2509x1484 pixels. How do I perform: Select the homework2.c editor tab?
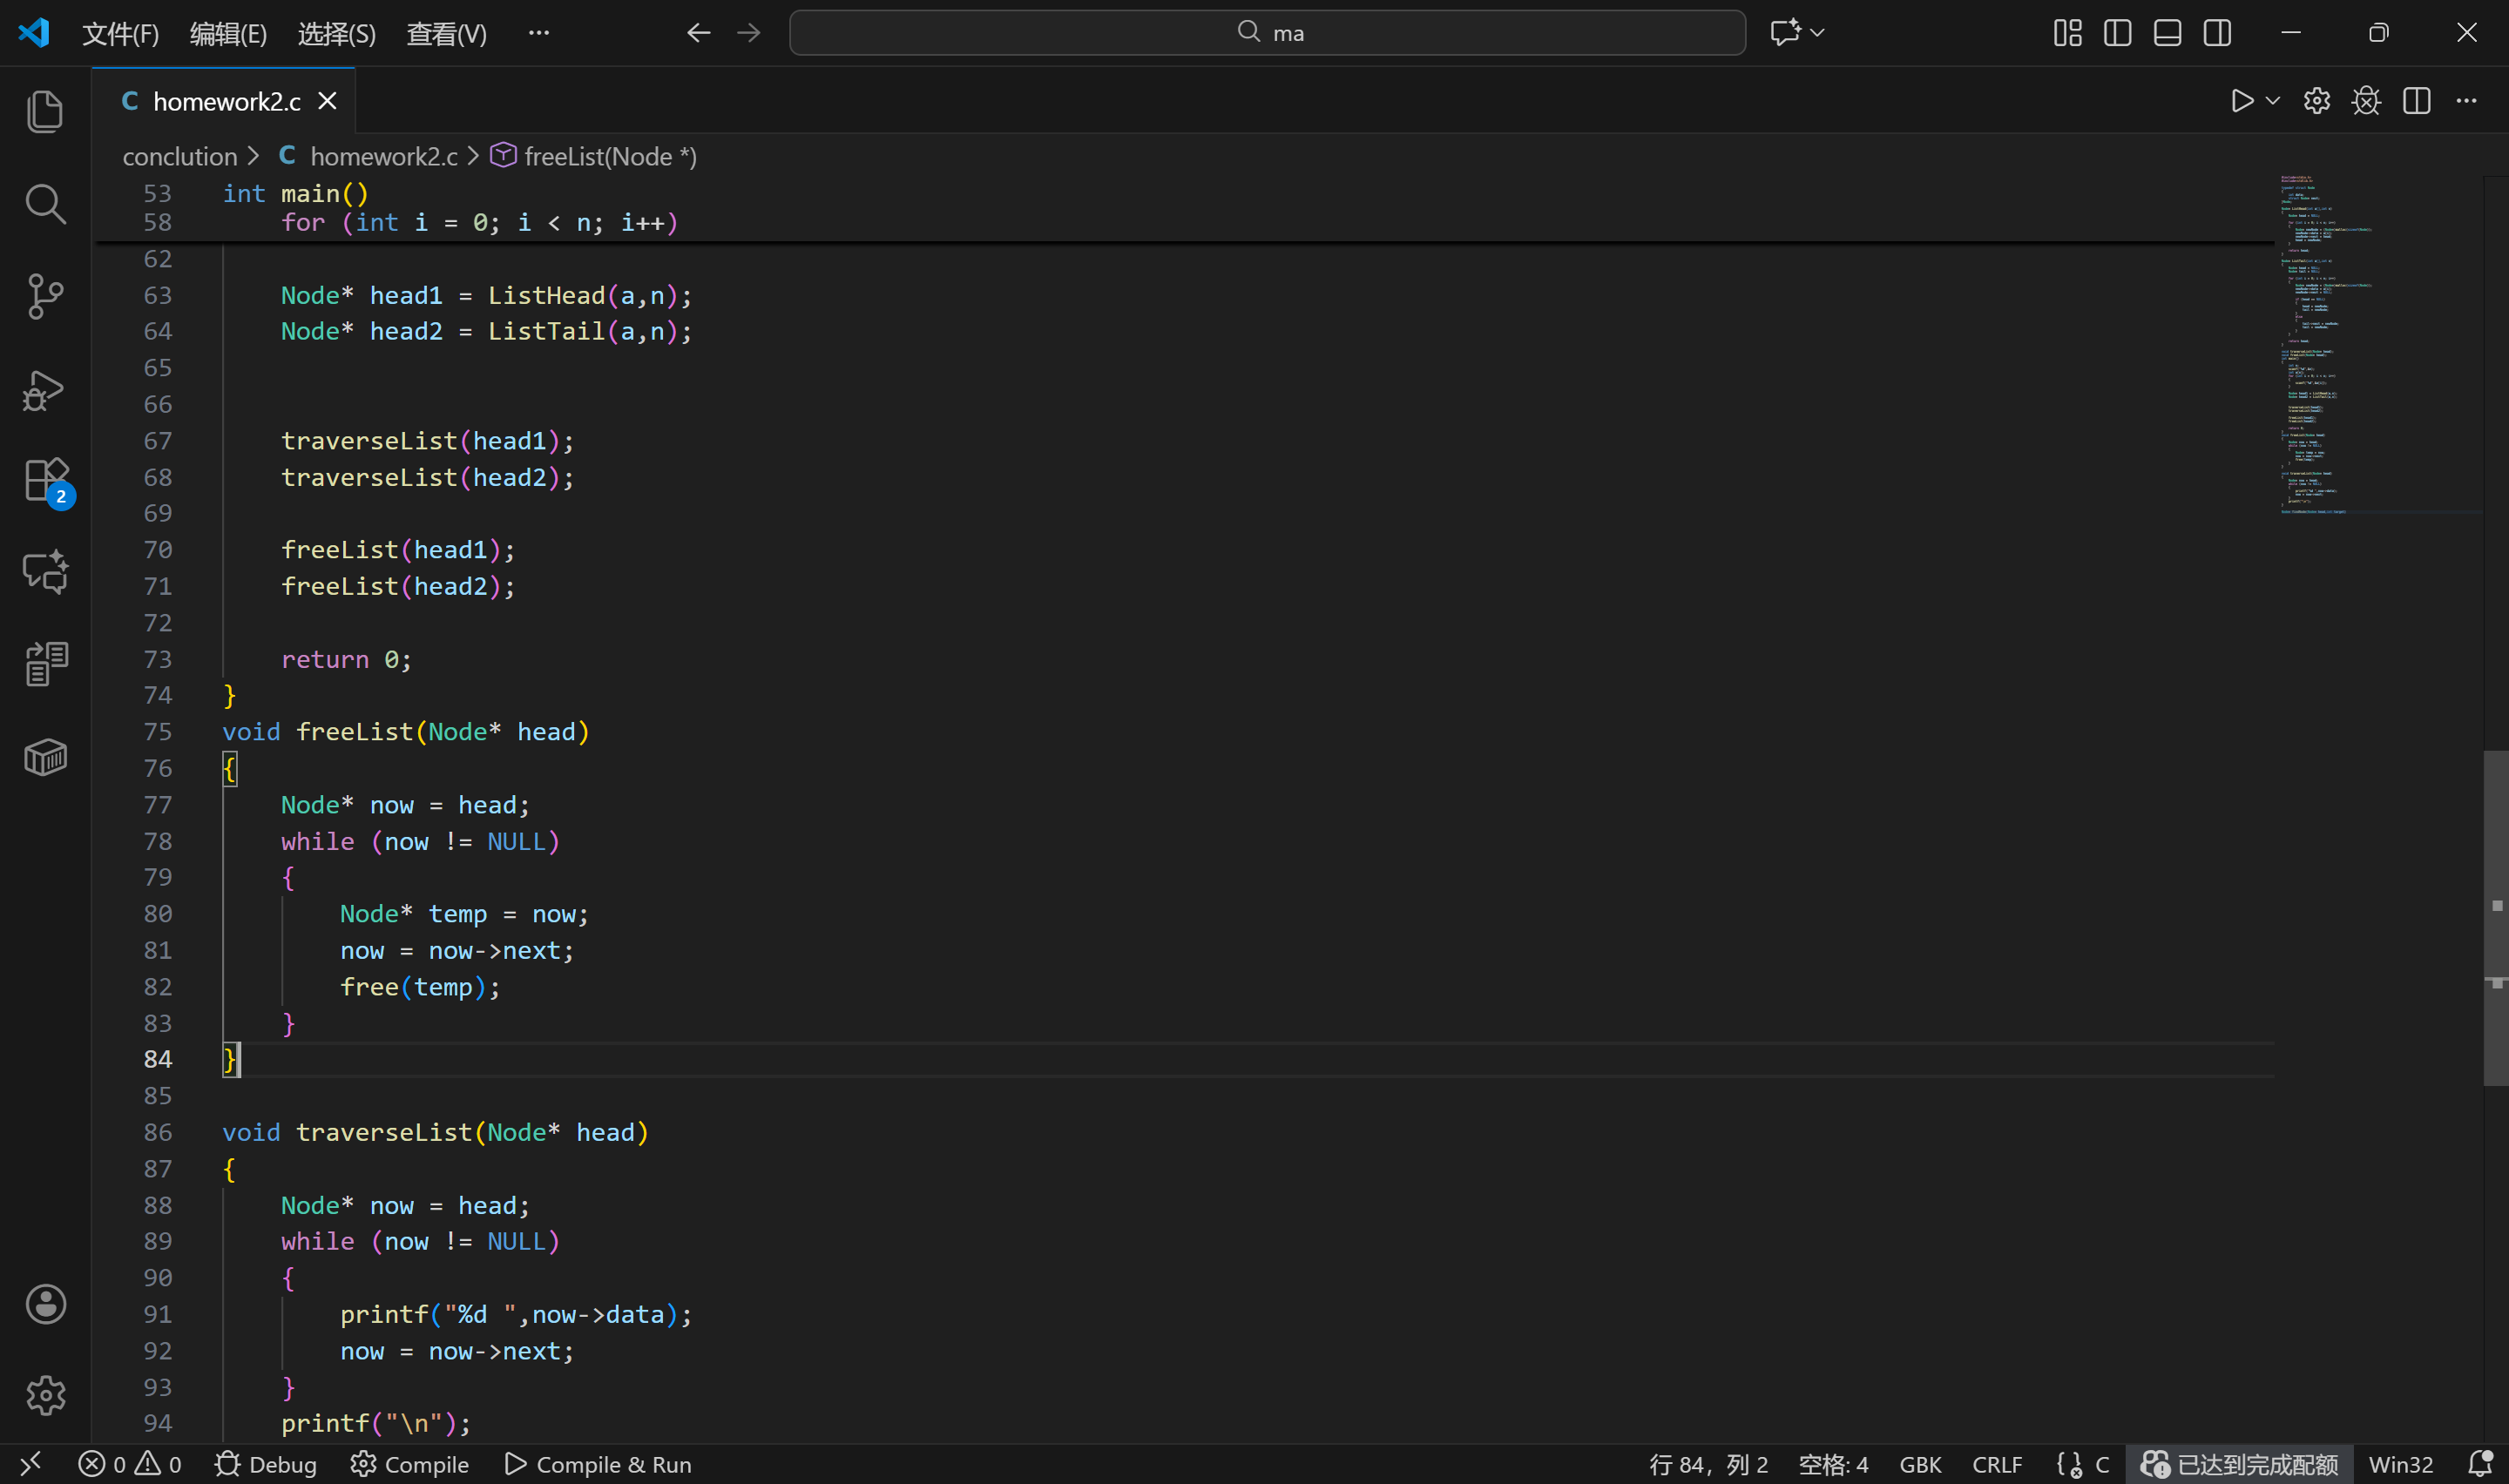(x=226, y=101)
